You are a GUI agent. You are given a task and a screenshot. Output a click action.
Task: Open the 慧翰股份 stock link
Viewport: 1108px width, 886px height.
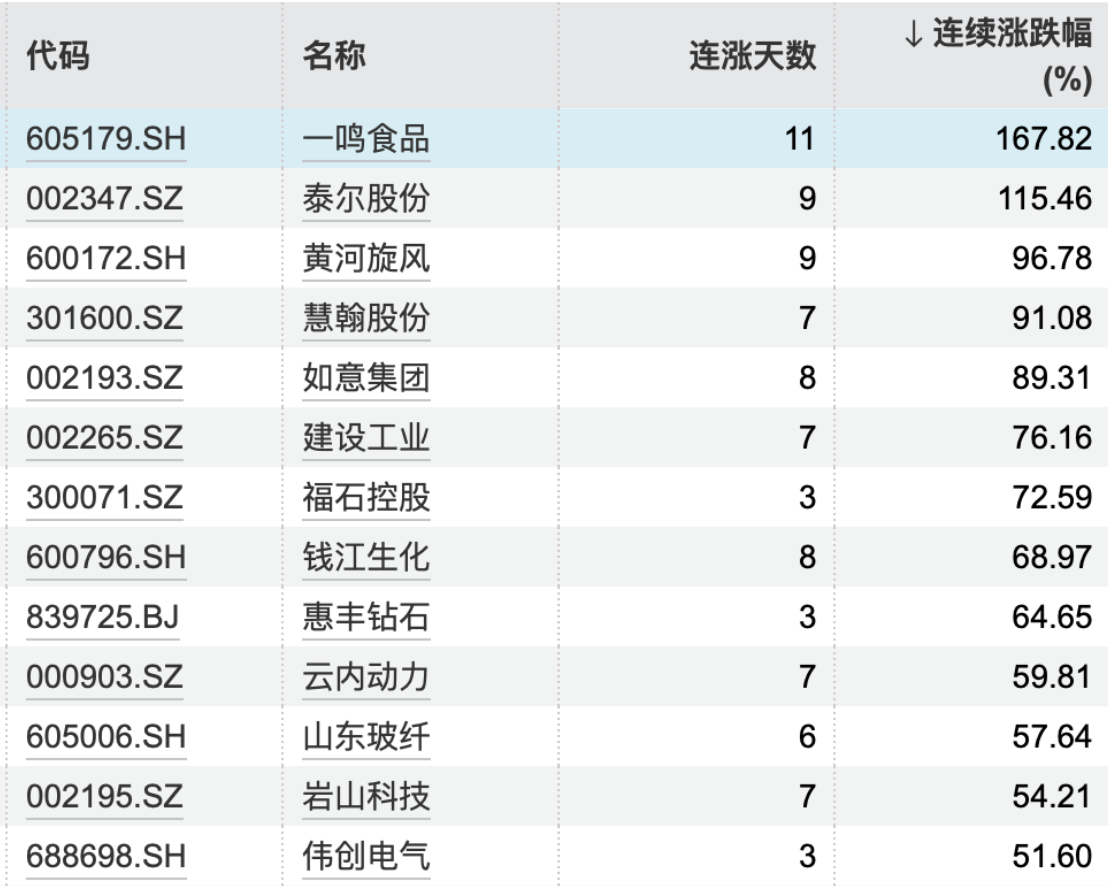point(366,318)
